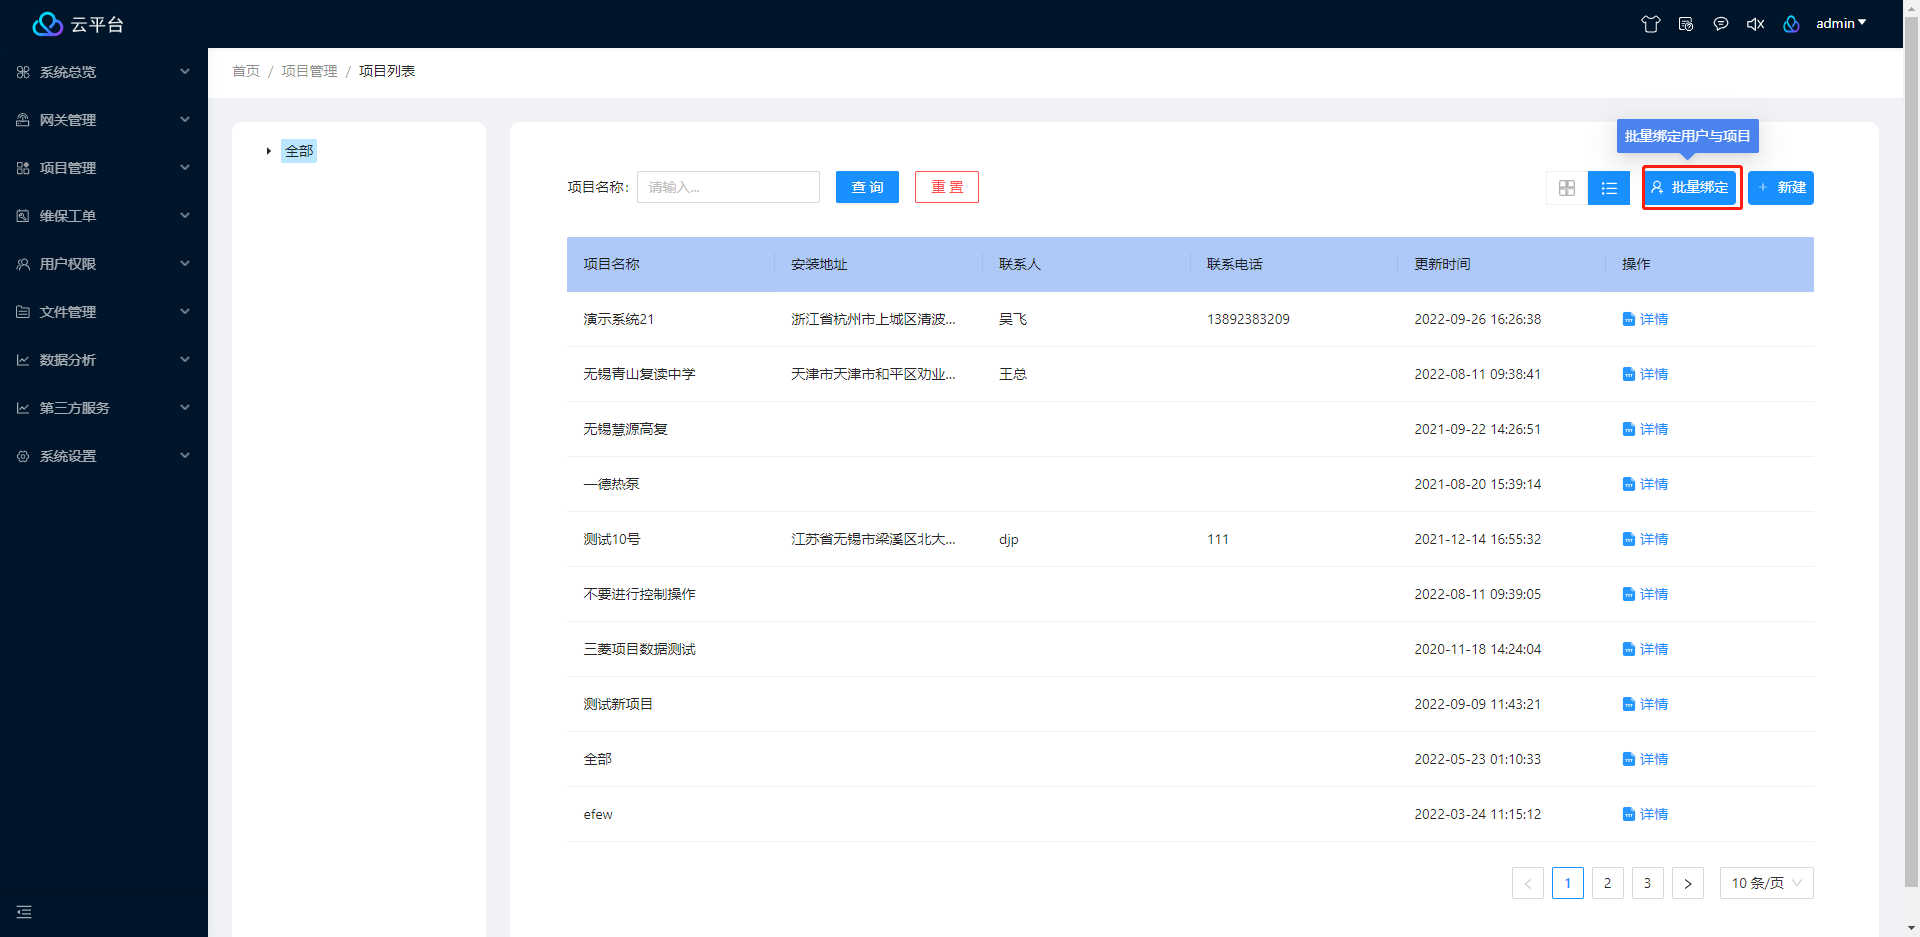This screenshot has width=1920, height=937.
Task: Open the header icon left of chat bubble
Action: [x=1686, y=24]
